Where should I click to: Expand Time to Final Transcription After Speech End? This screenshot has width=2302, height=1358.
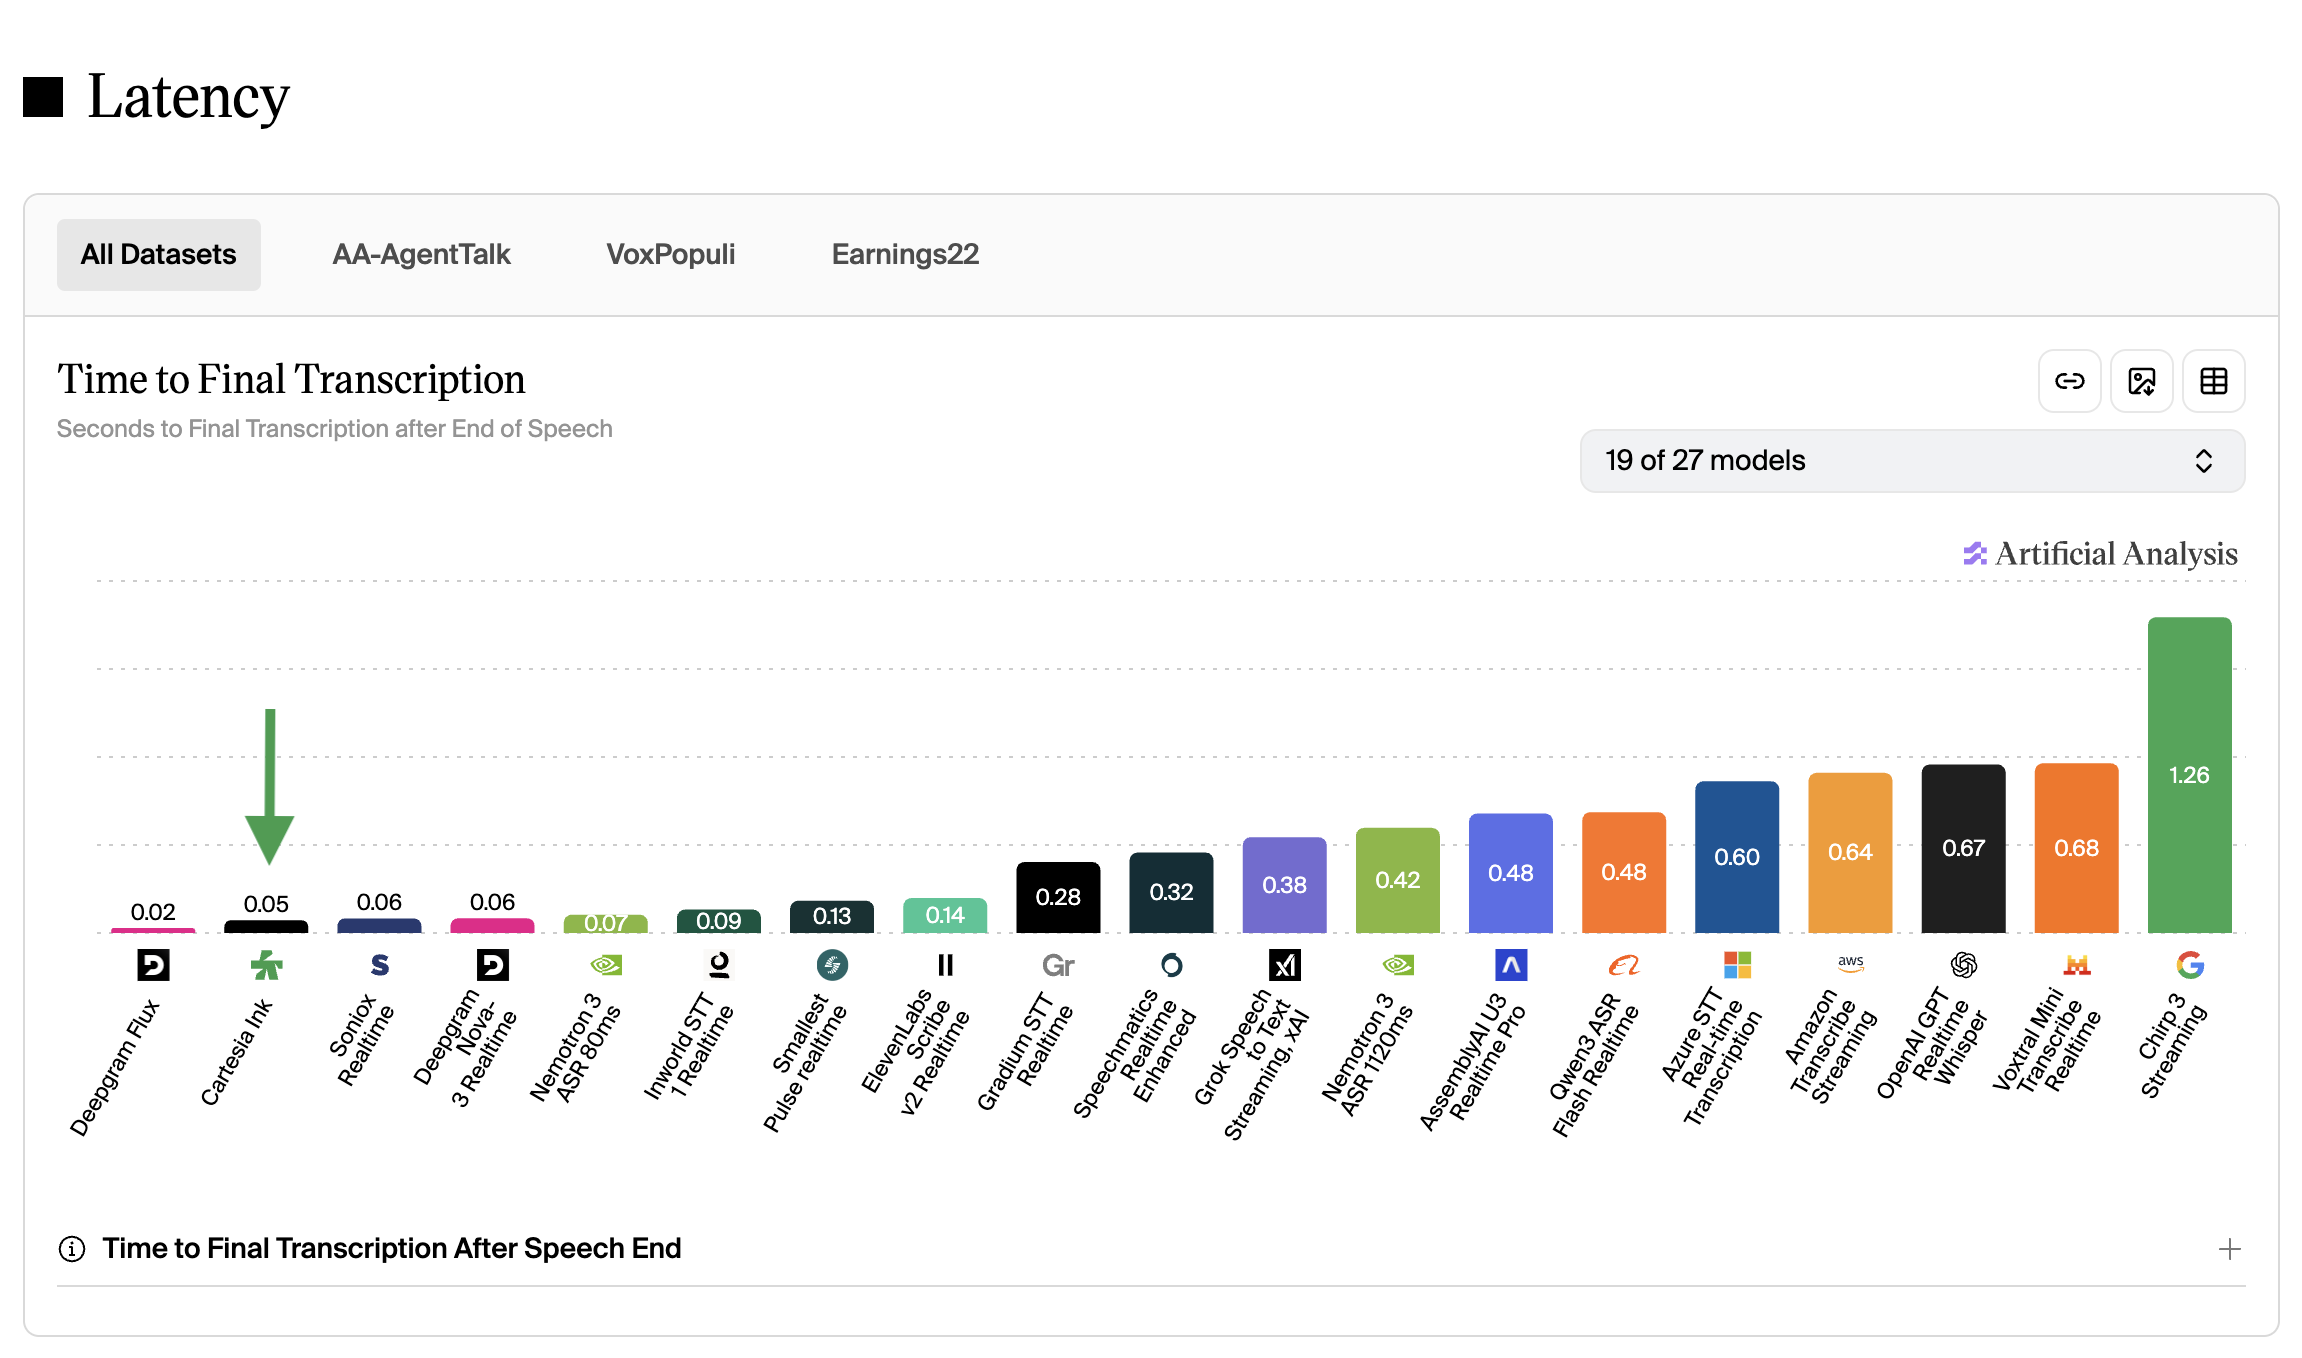[x=391, y=1248]
